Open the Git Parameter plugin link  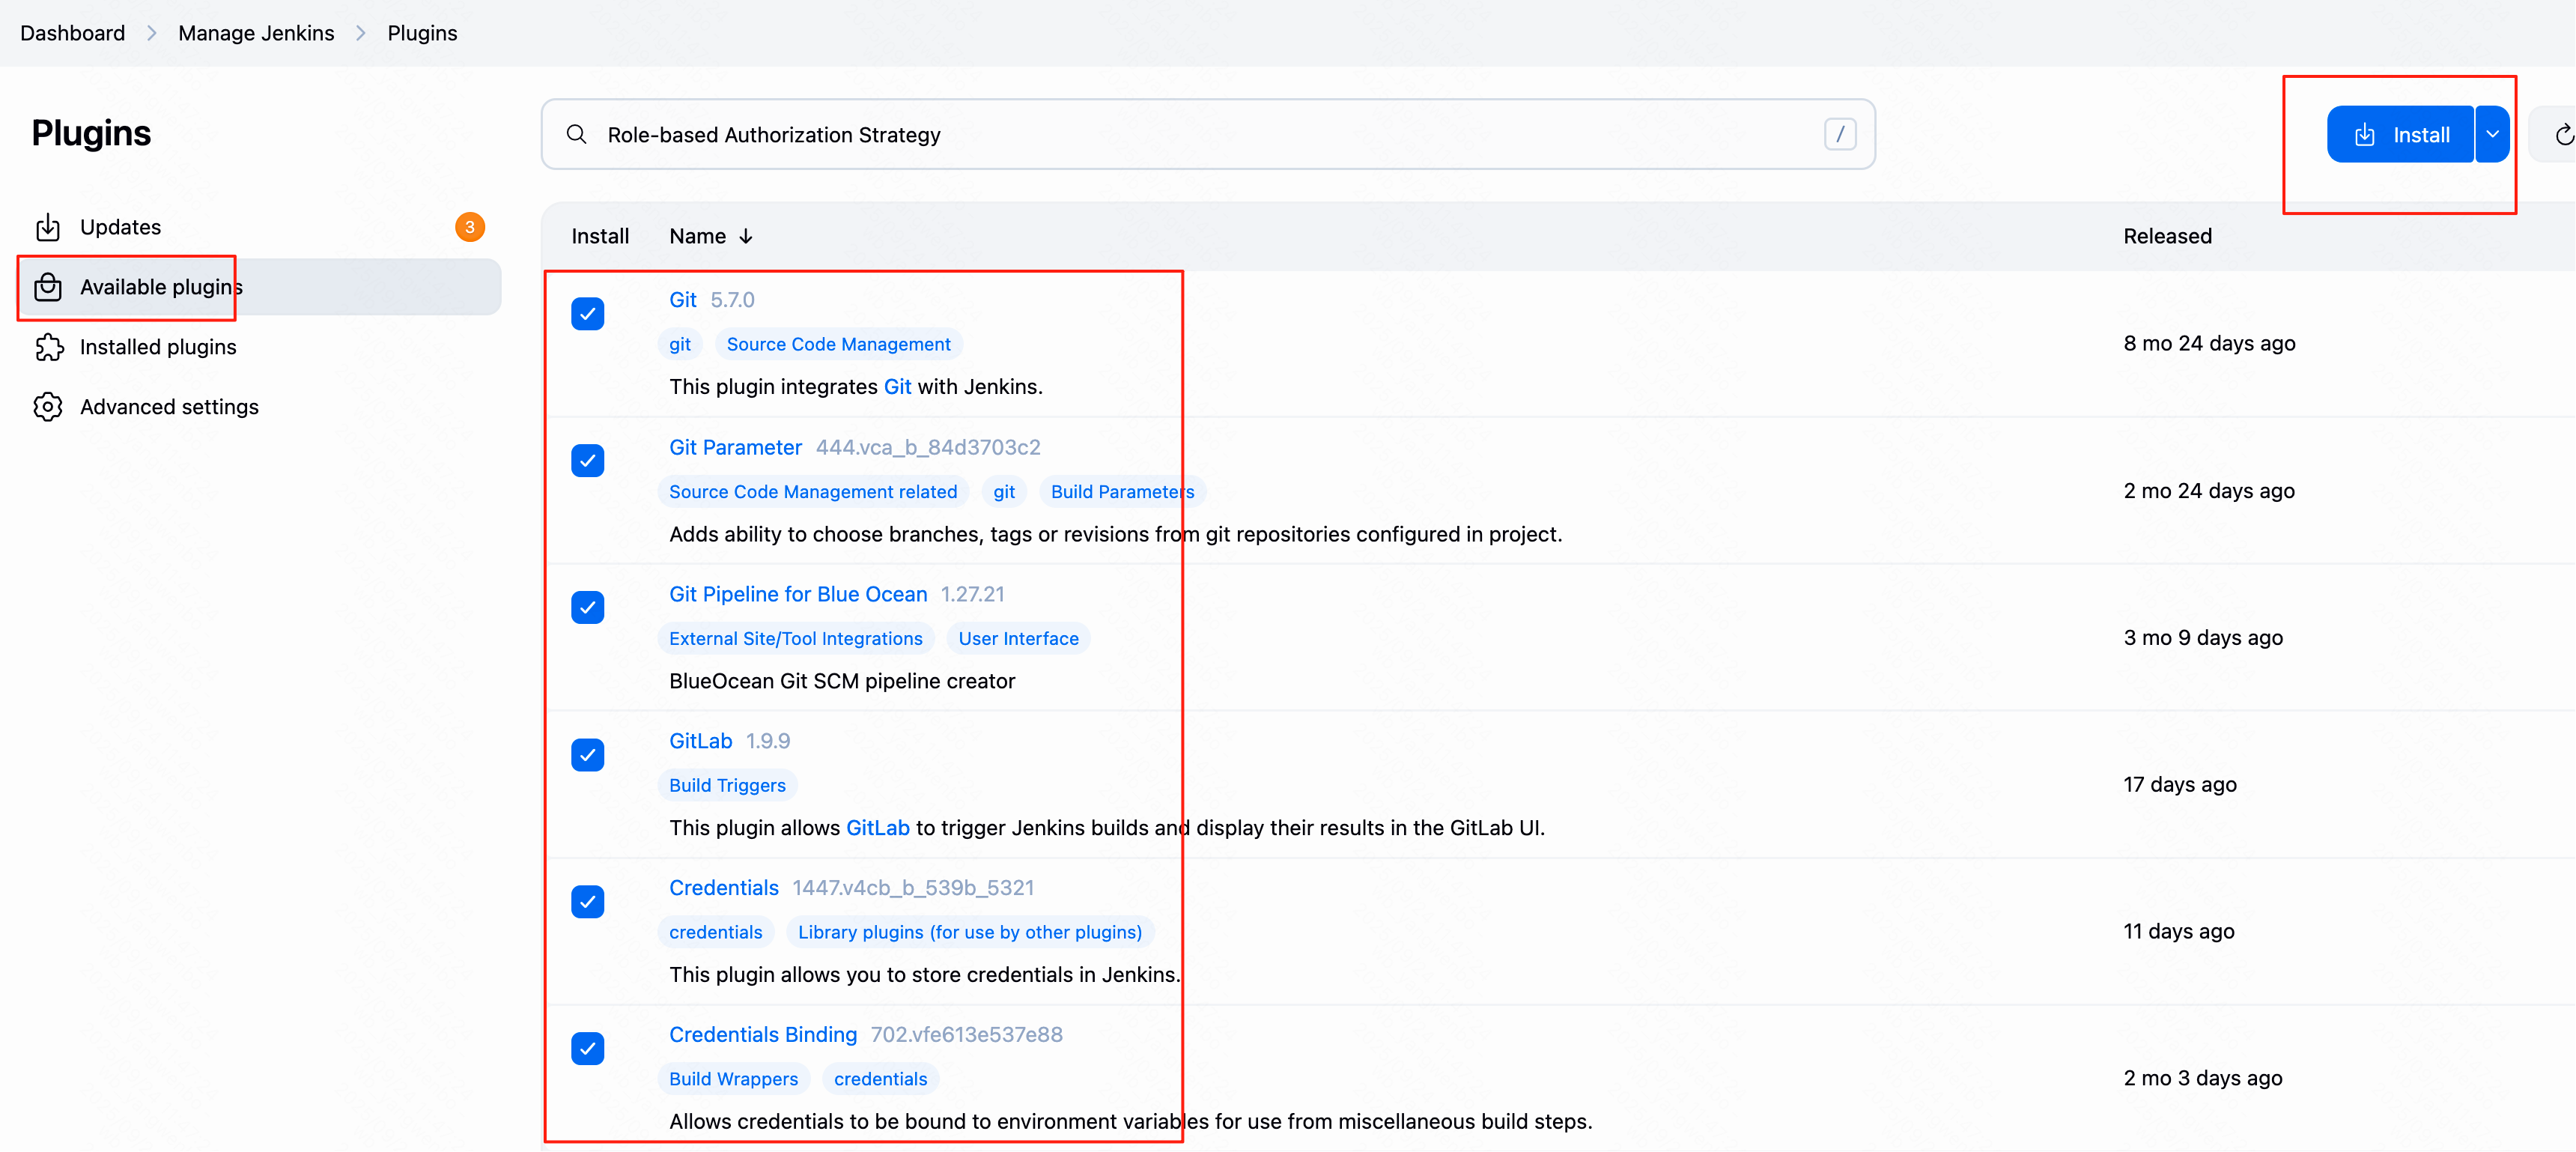click(x=735, y=448)
